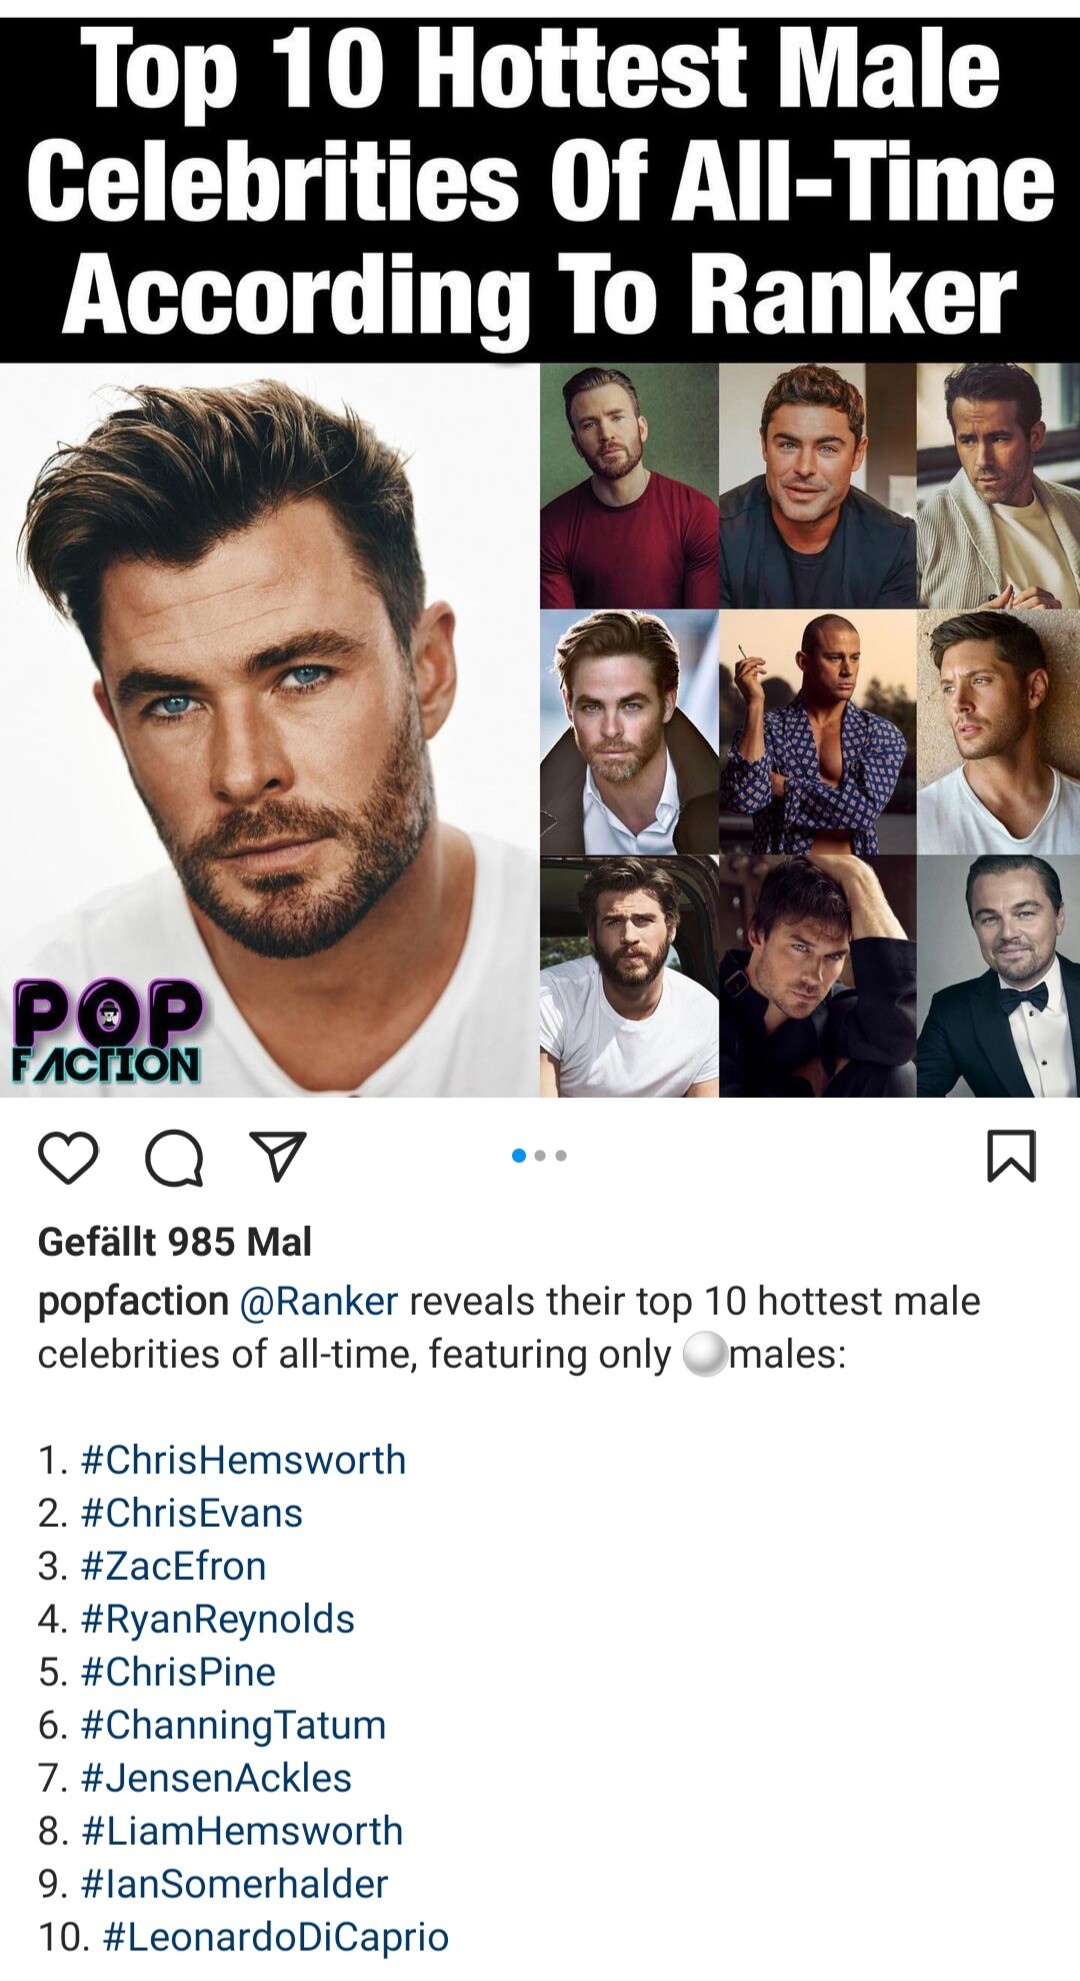Tap the heart like icon
This screenshot has height=1981, width=1080.
[x=68, y=1158]
